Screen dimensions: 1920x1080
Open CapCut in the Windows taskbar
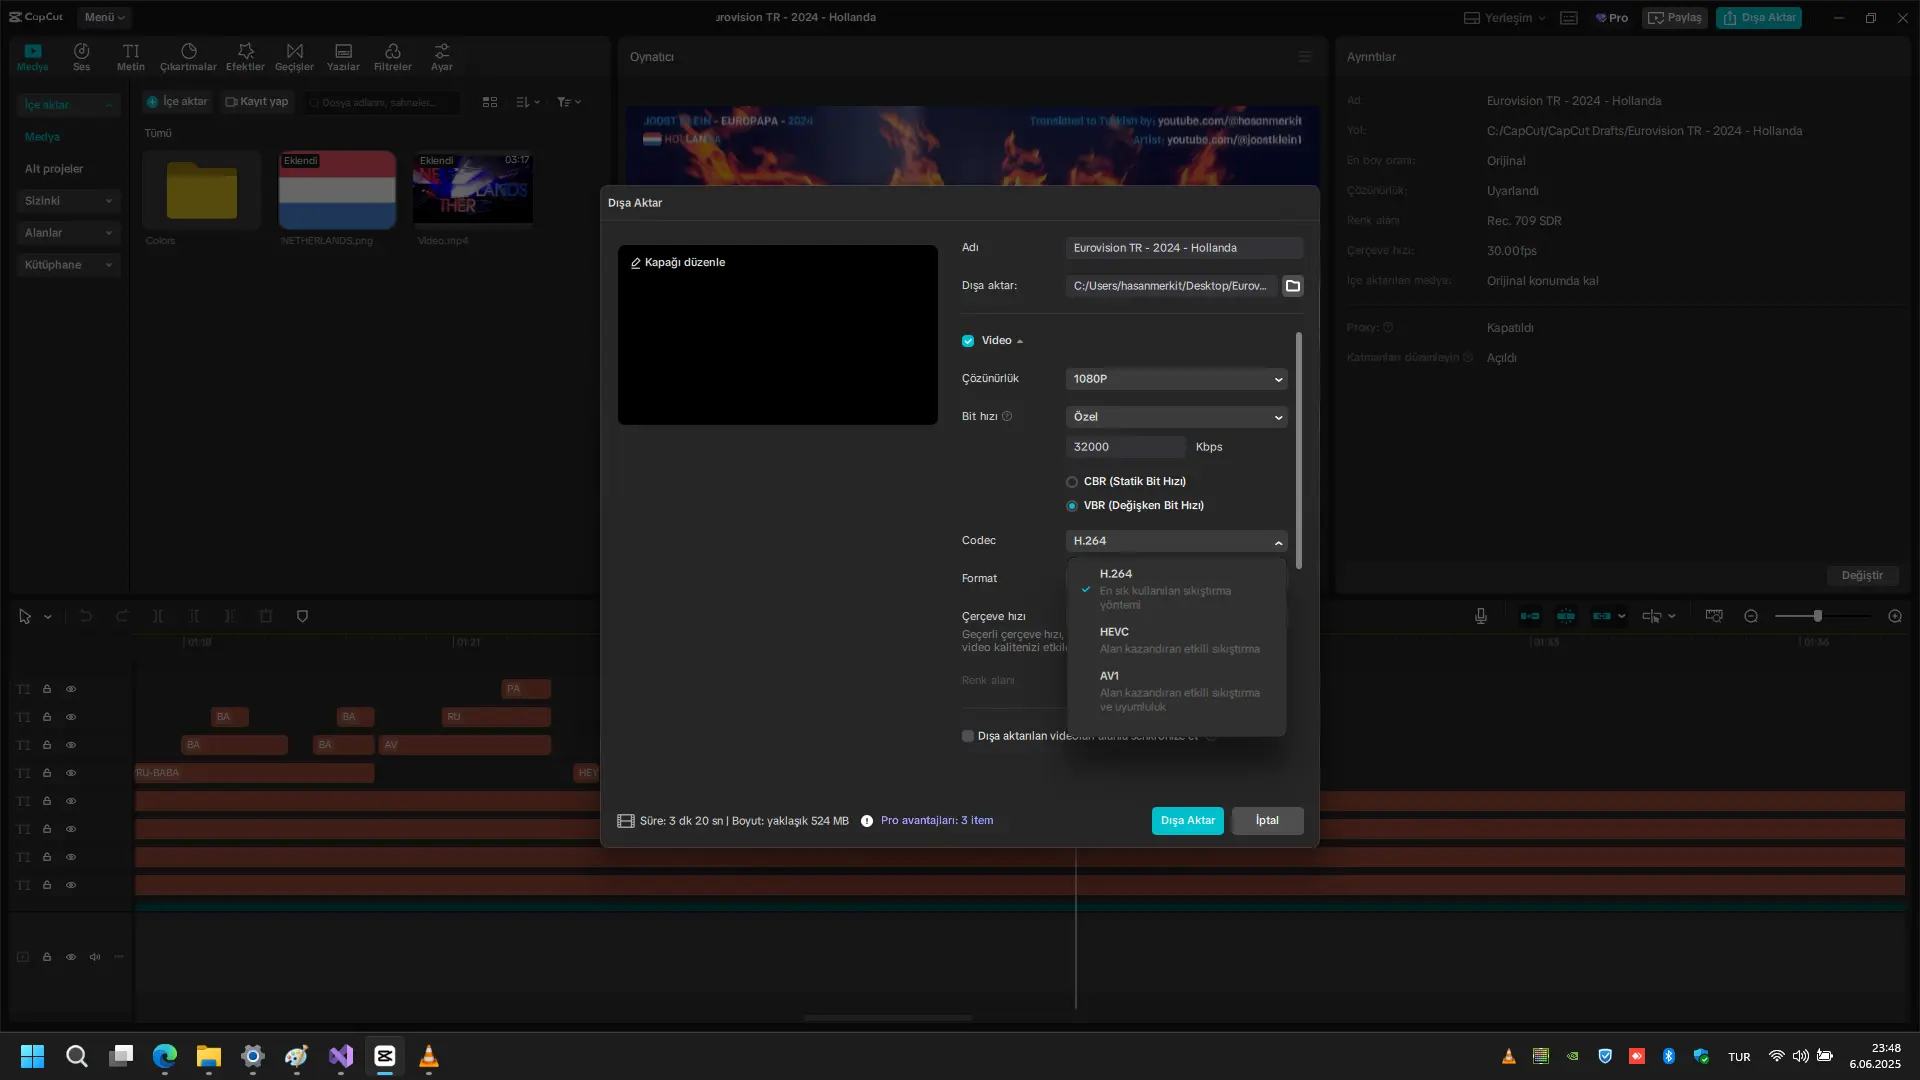[x=385, y=1056]
